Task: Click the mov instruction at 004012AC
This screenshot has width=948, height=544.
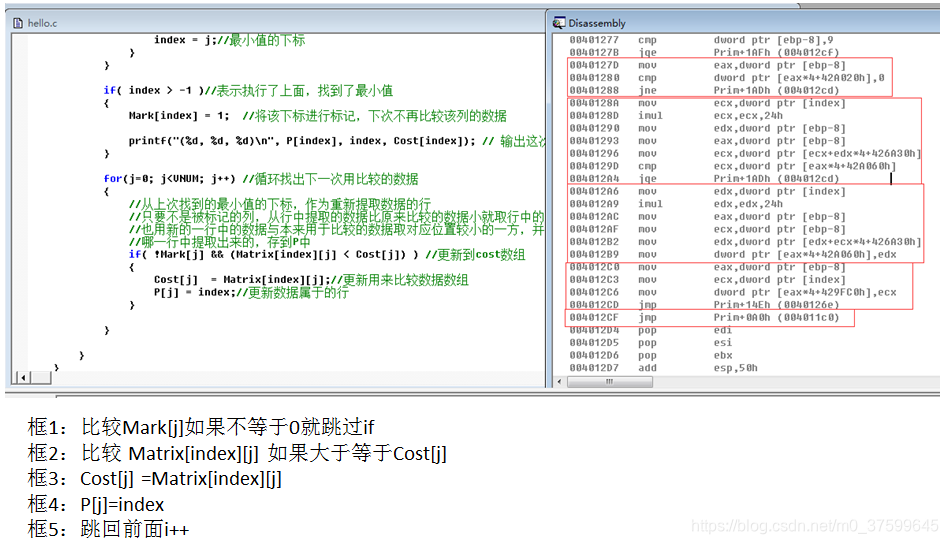Action: tap(707, 216)
